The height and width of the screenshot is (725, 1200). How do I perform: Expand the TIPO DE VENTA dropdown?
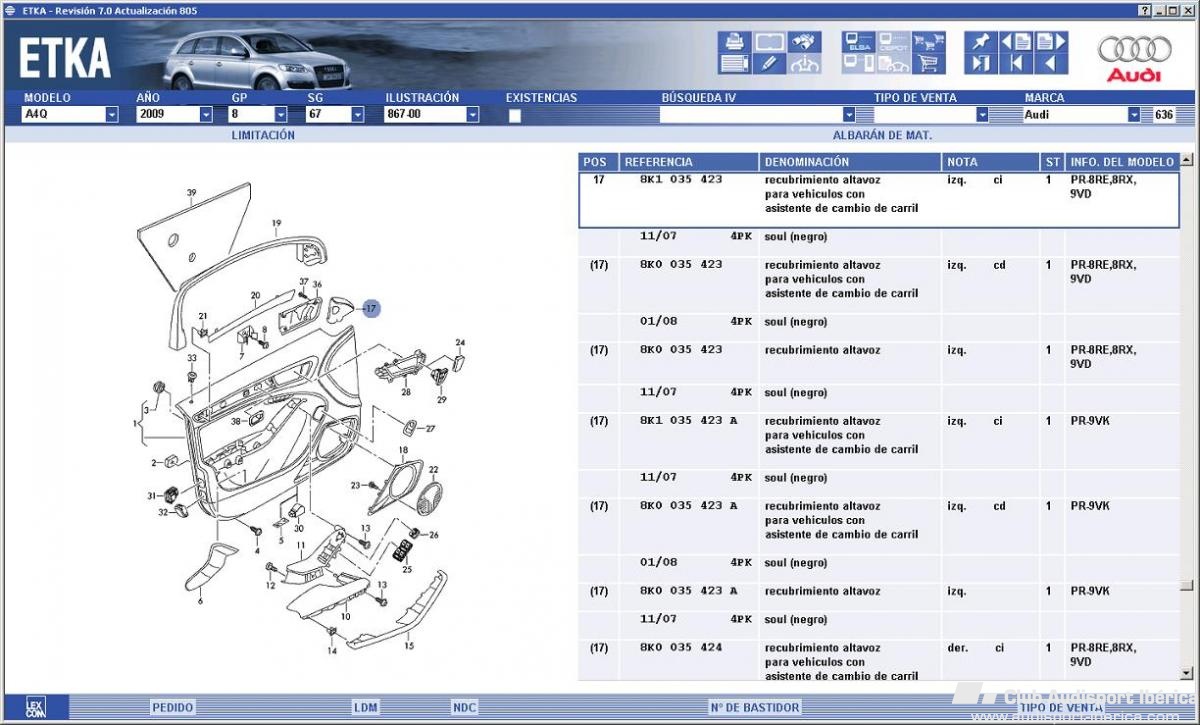coord(982,115)
